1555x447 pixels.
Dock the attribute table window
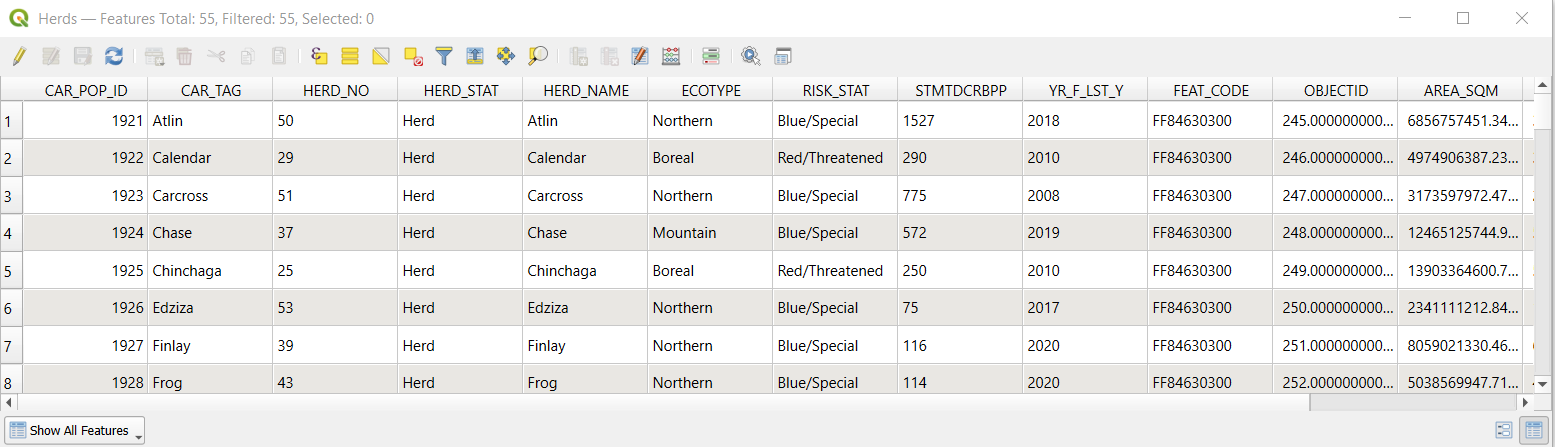coord(782,56)
